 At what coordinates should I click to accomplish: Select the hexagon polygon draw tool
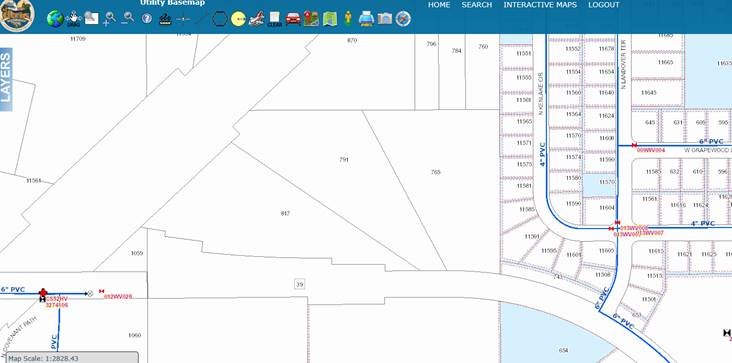(219, 19)
